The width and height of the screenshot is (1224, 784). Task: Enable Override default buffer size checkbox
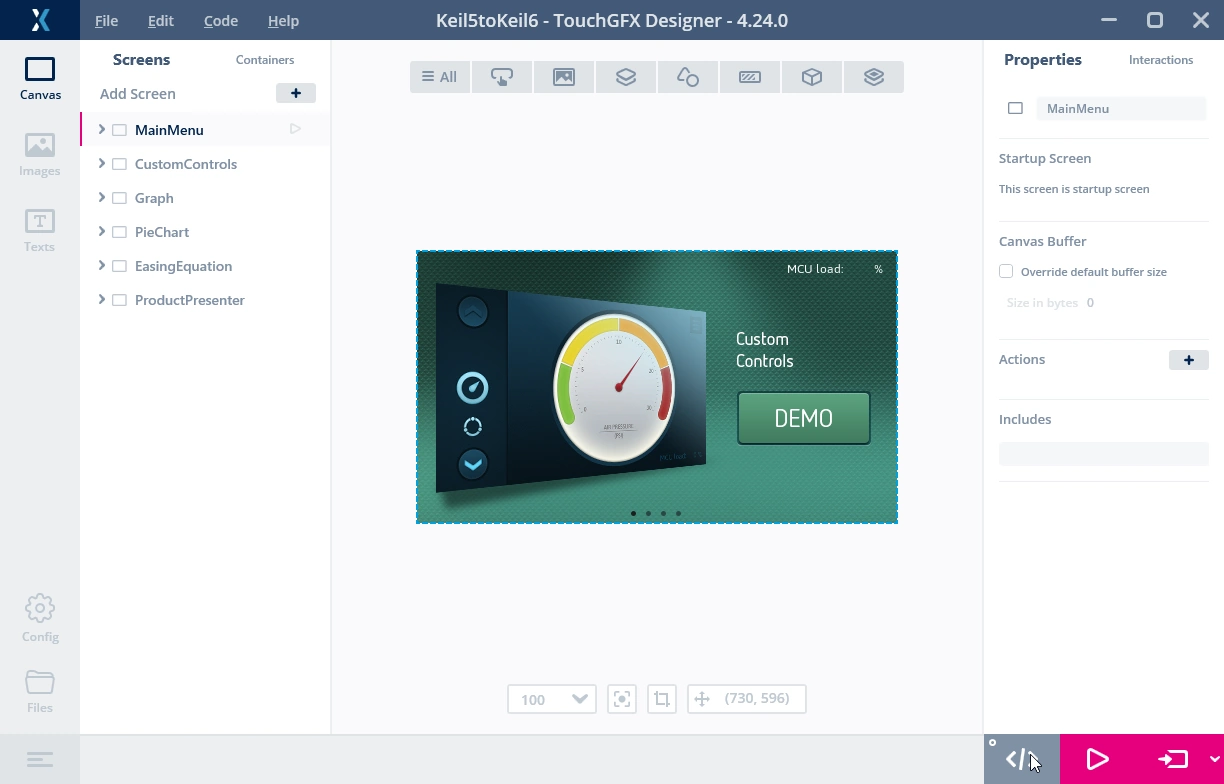pos(1006,271)
